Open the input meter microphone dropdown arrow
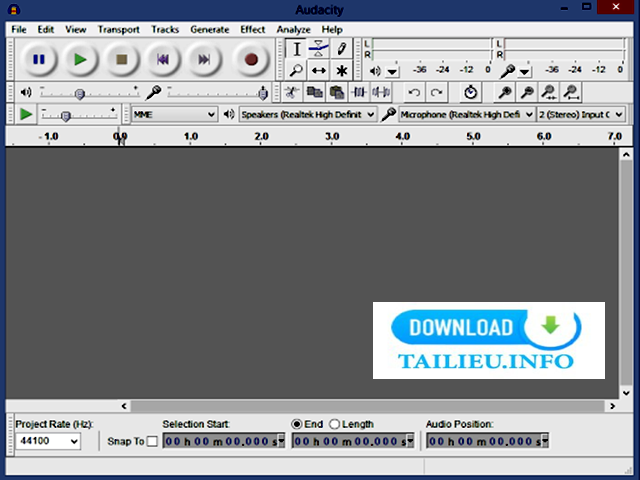Screen dimensions: 640x480 click(x=524, y=72)
